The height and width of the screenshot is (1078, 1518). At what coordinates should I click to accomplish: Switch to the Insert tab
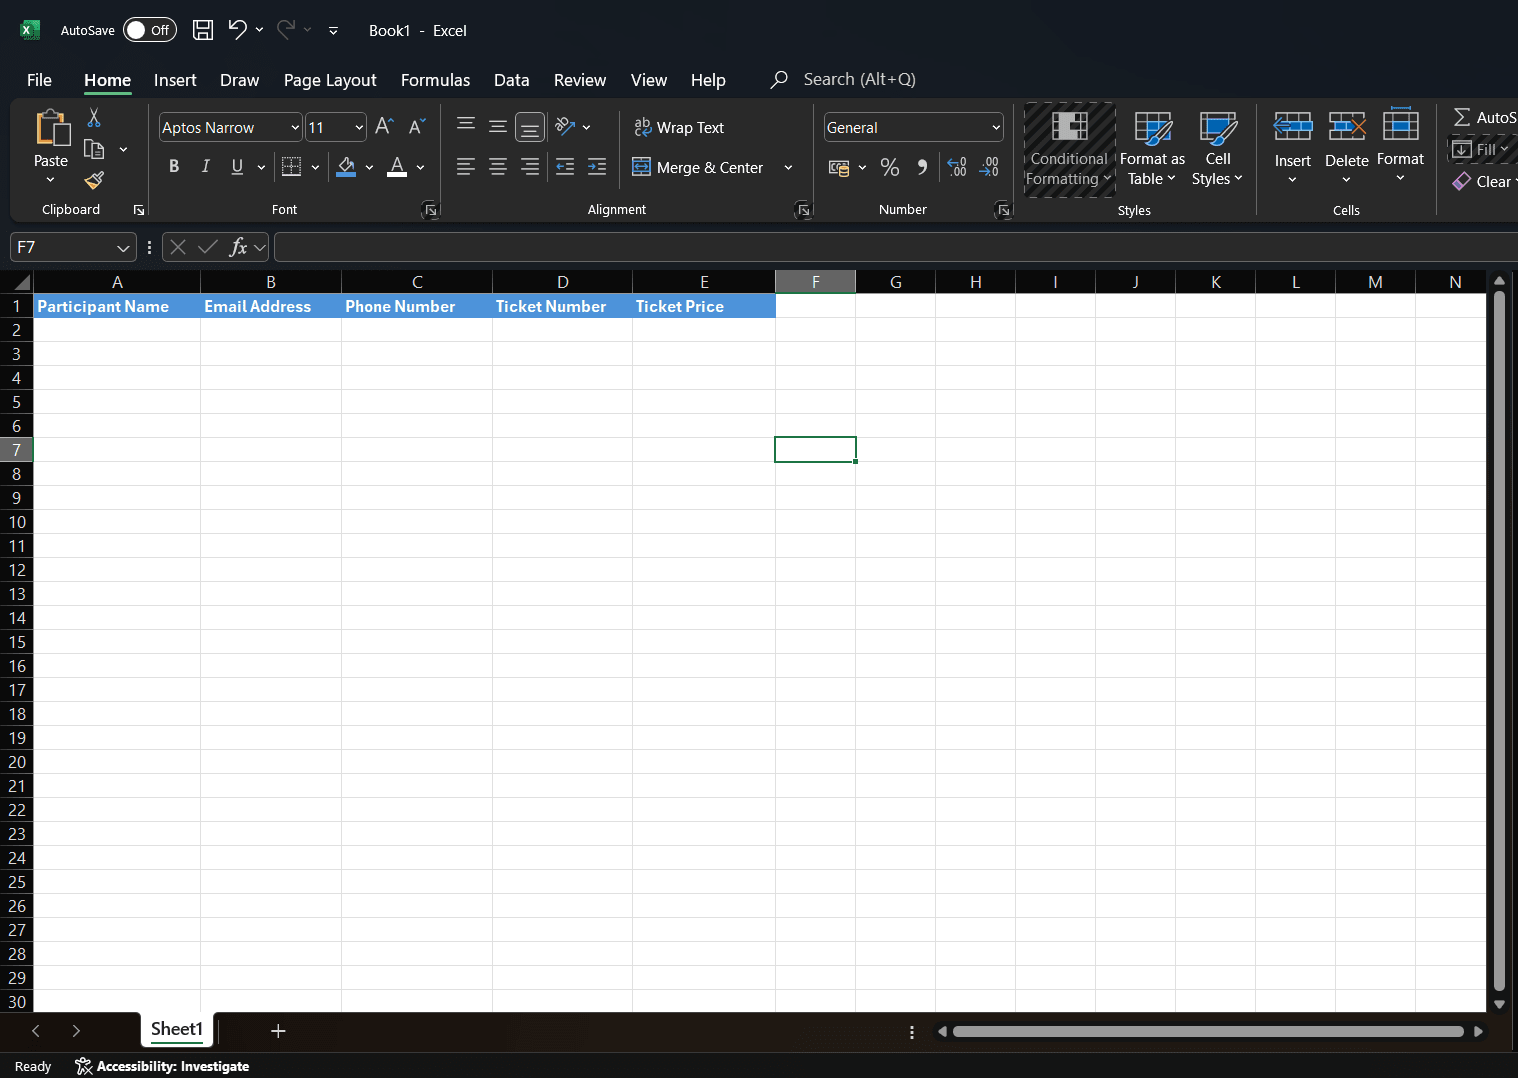pyautogui.click(x=175, y=80)
